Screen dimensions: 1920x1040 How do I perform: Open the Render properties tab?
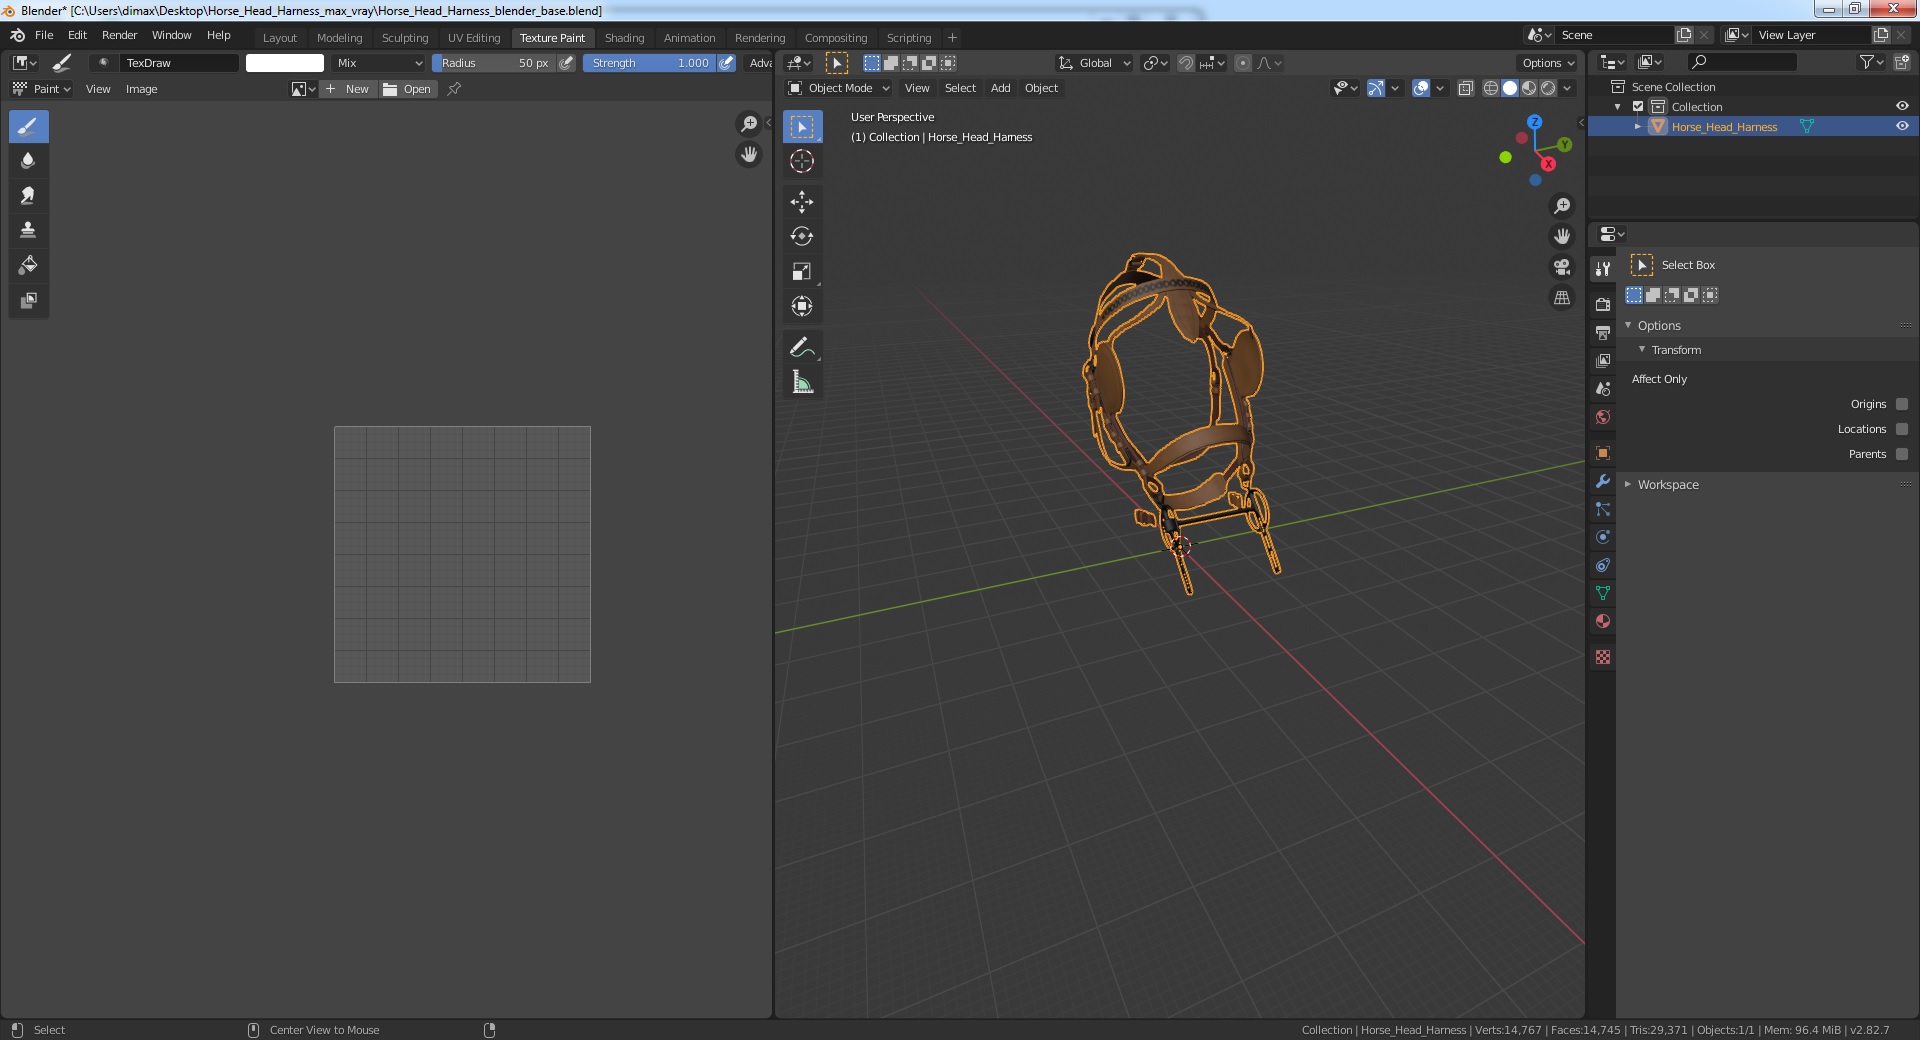(1603, 304)
